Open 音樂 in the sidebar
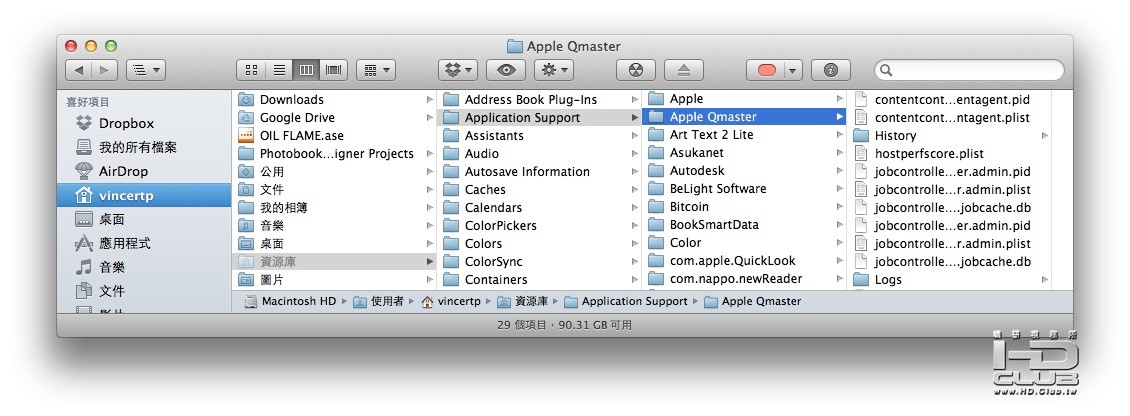Image resolution: width=1130 pixels, height=416 pixels. [x=144, y=267]
